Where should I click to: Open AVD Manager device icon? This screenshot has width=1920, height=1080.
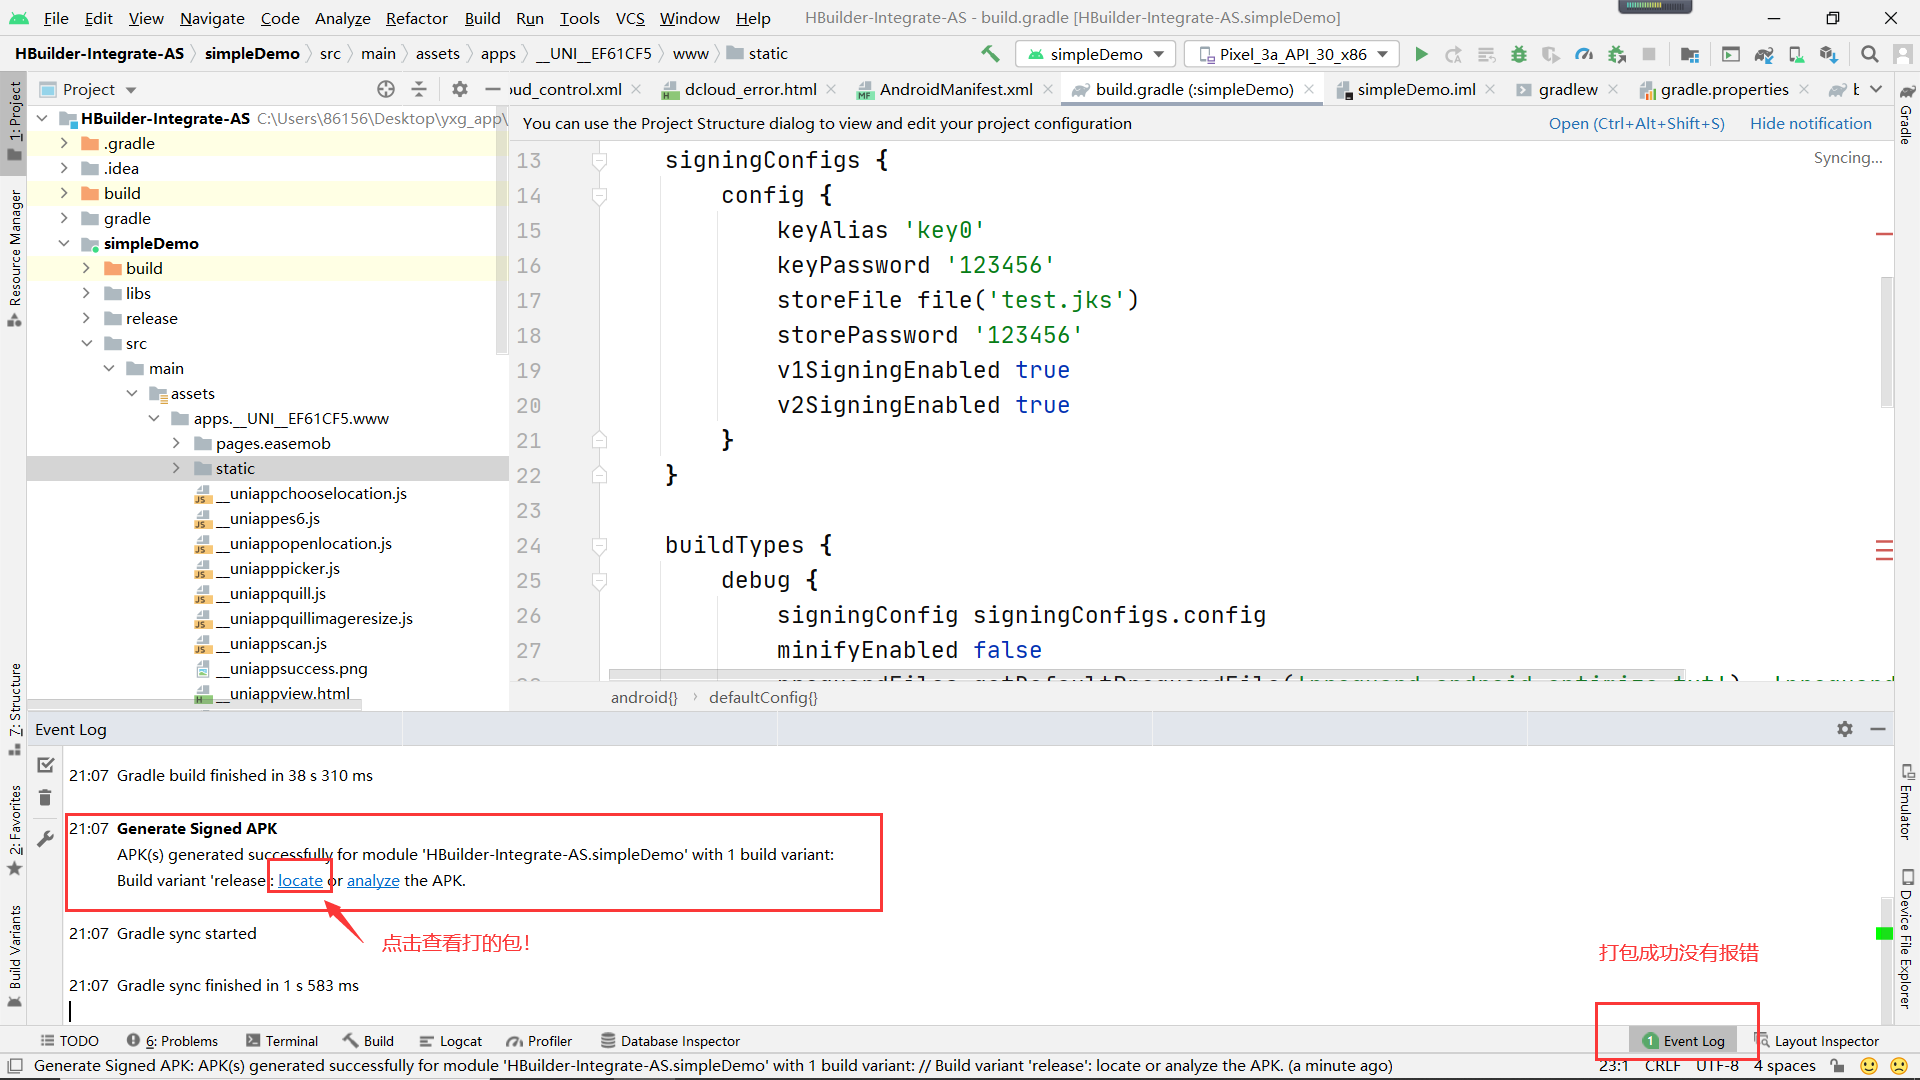point(1796,54)
